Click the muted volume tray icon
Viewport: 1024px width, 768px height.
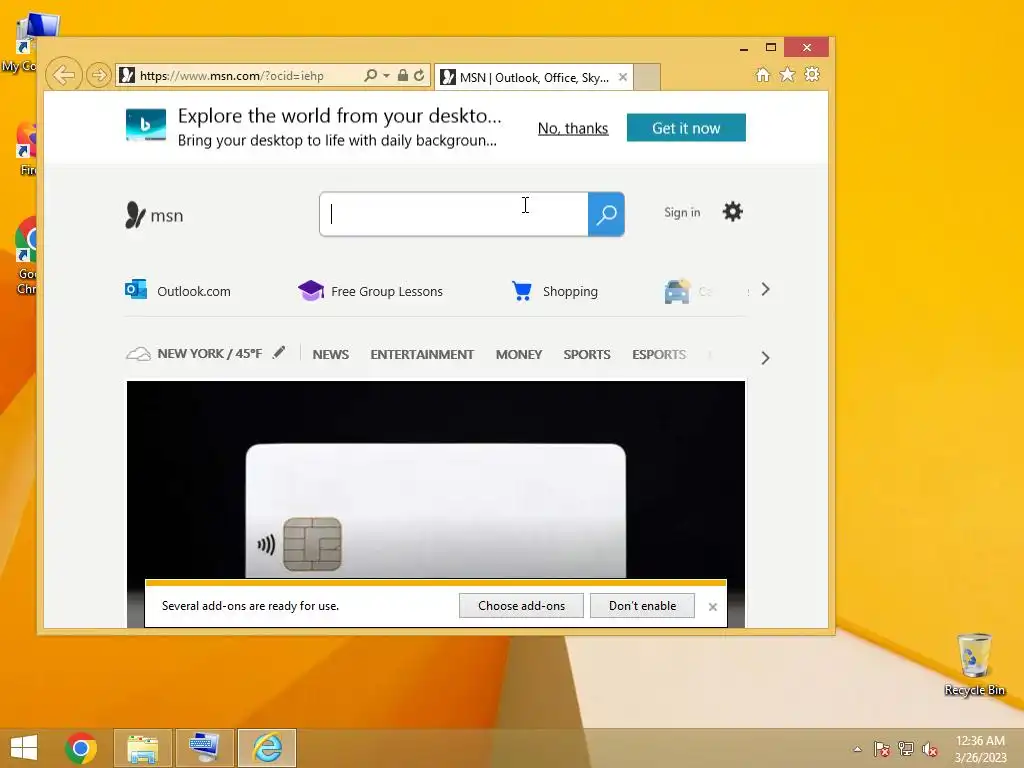point(930,749)
